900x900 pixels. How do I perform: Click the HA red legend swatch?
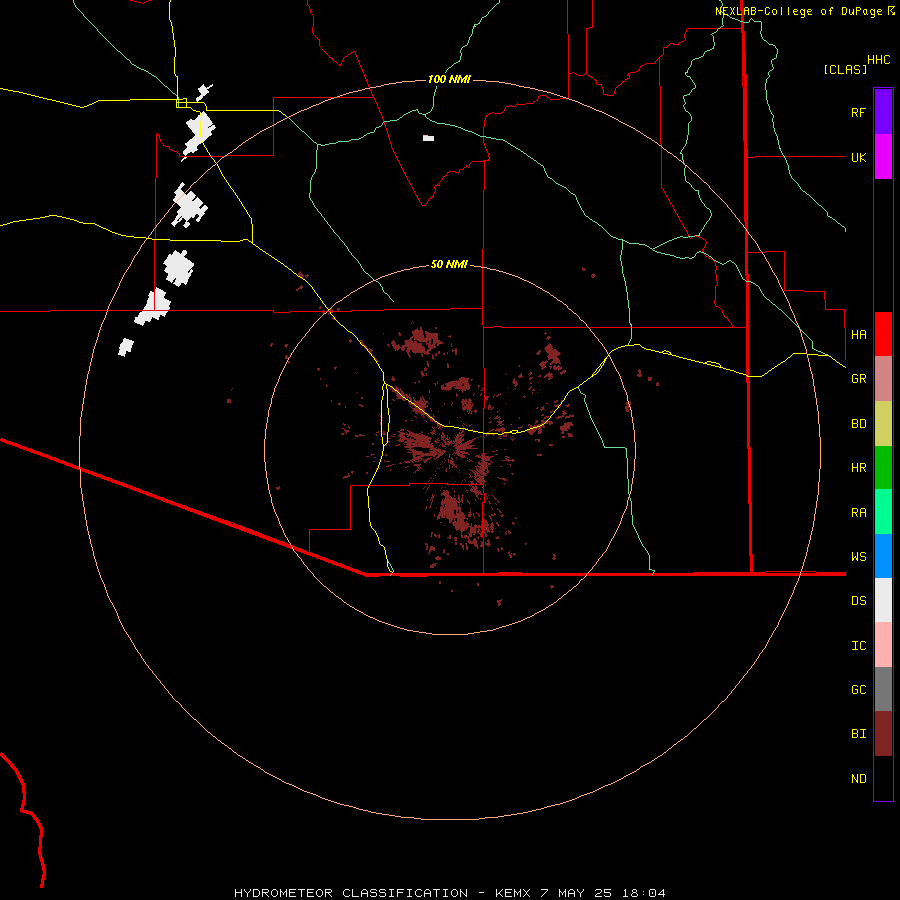(883, 334)
